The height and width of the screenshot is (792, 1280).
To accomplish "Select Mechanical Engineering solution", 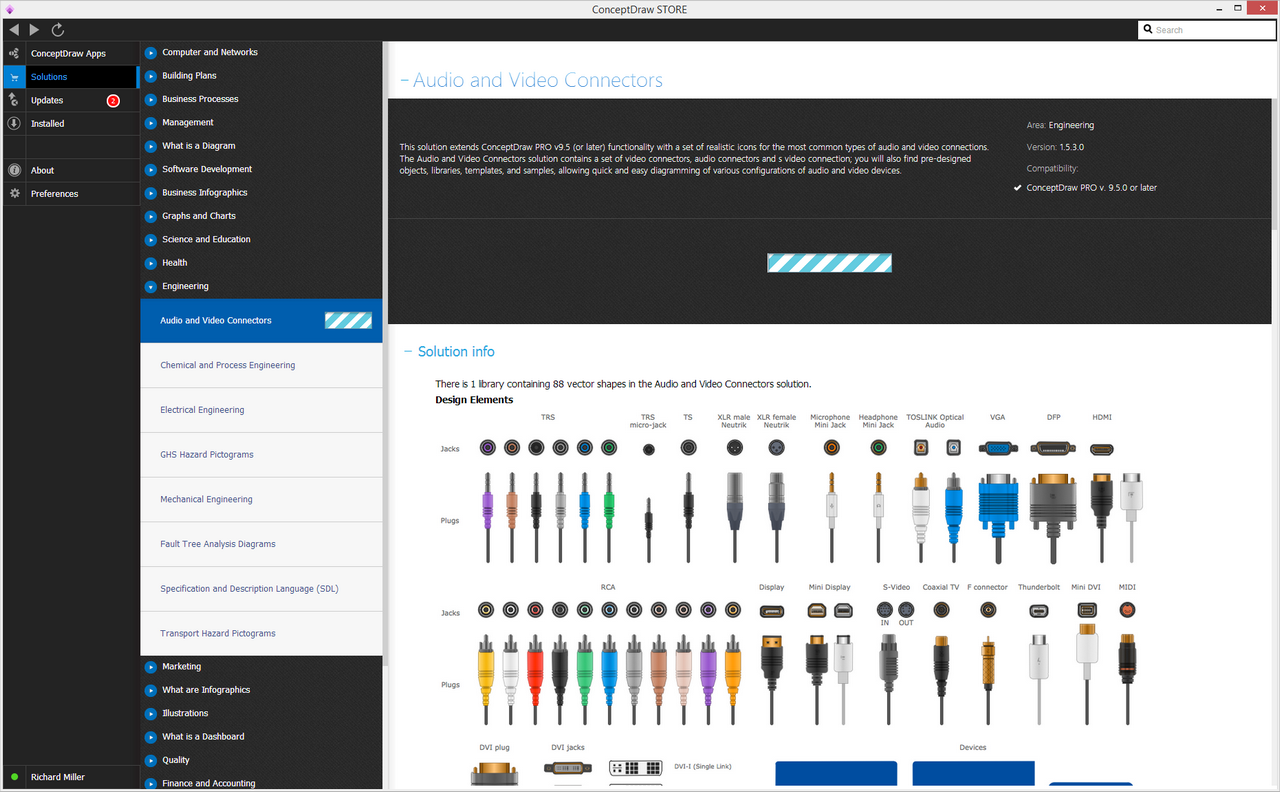I will (x=261, y=499).
